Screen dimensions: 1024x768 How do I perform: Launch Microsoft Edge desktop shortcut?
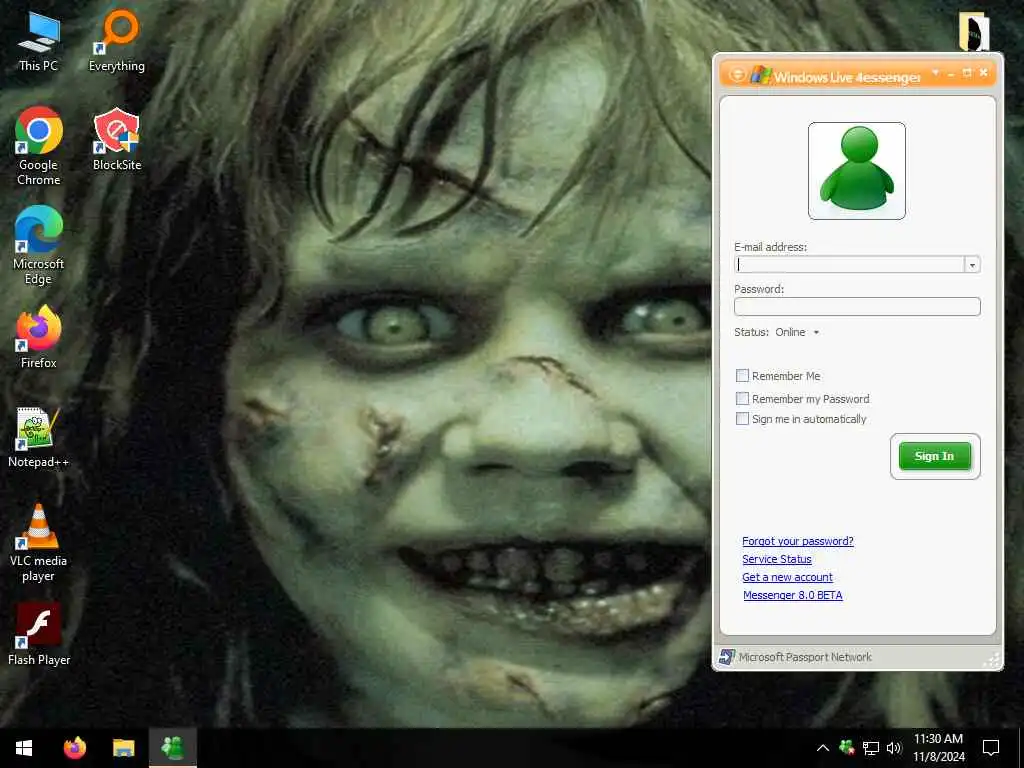click(39, 245)
